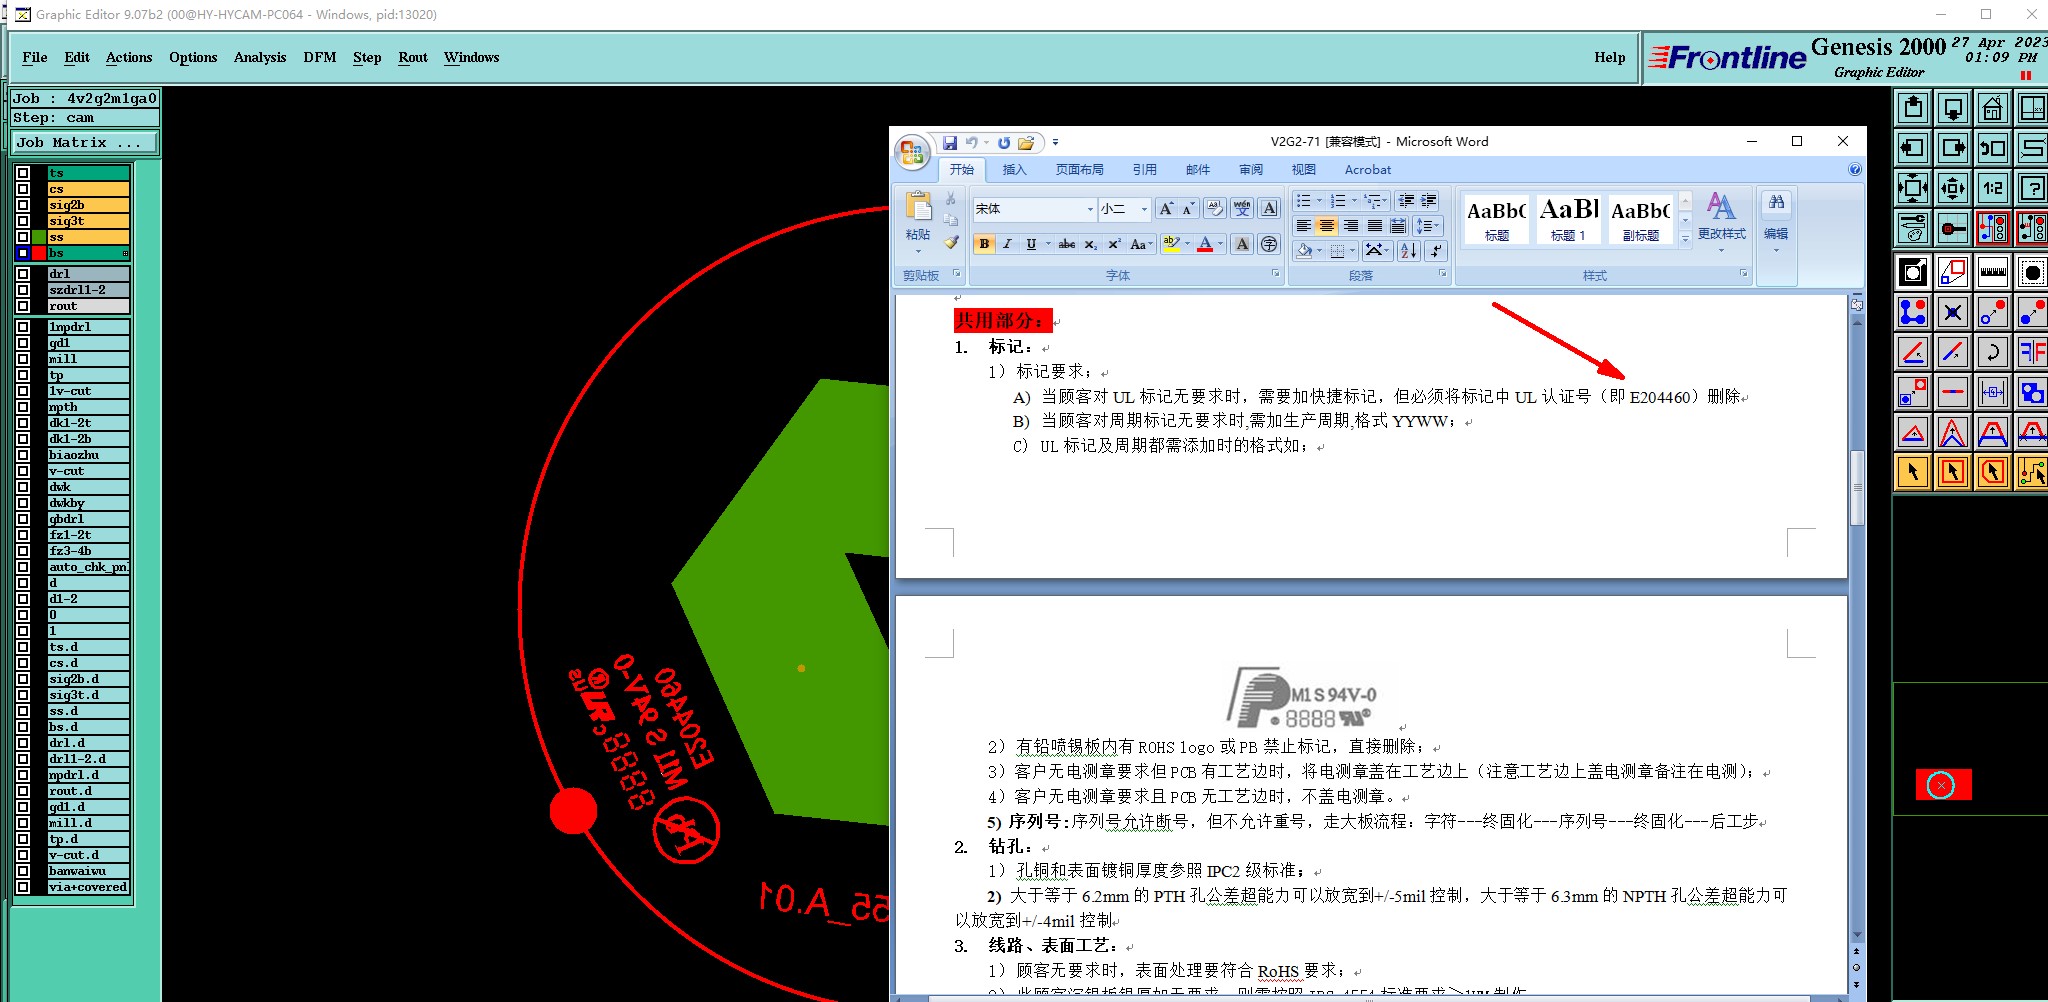Click the mirror F flip tool icon

click(x=2031, y=352)
